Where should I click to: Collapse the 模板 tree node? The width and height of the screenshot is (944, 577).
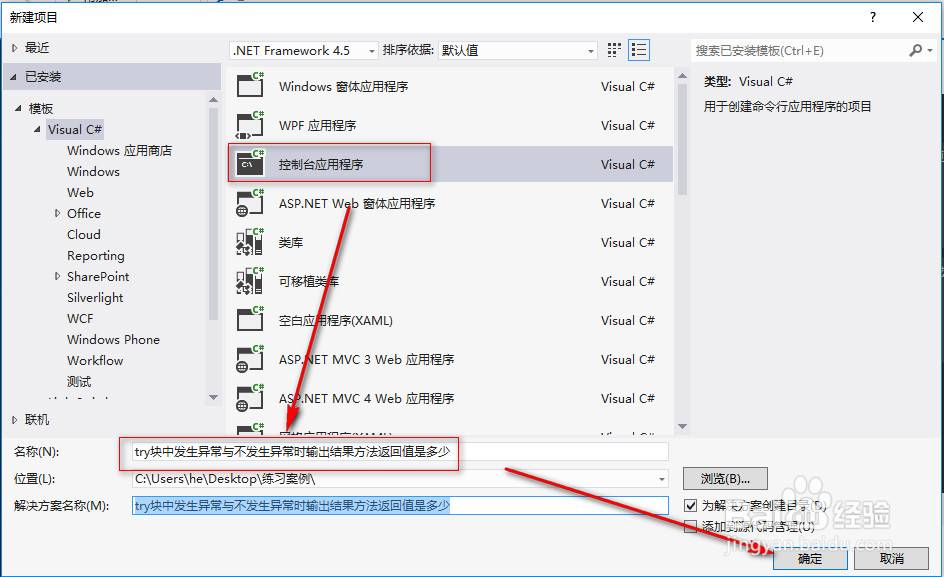coord(18,108)
